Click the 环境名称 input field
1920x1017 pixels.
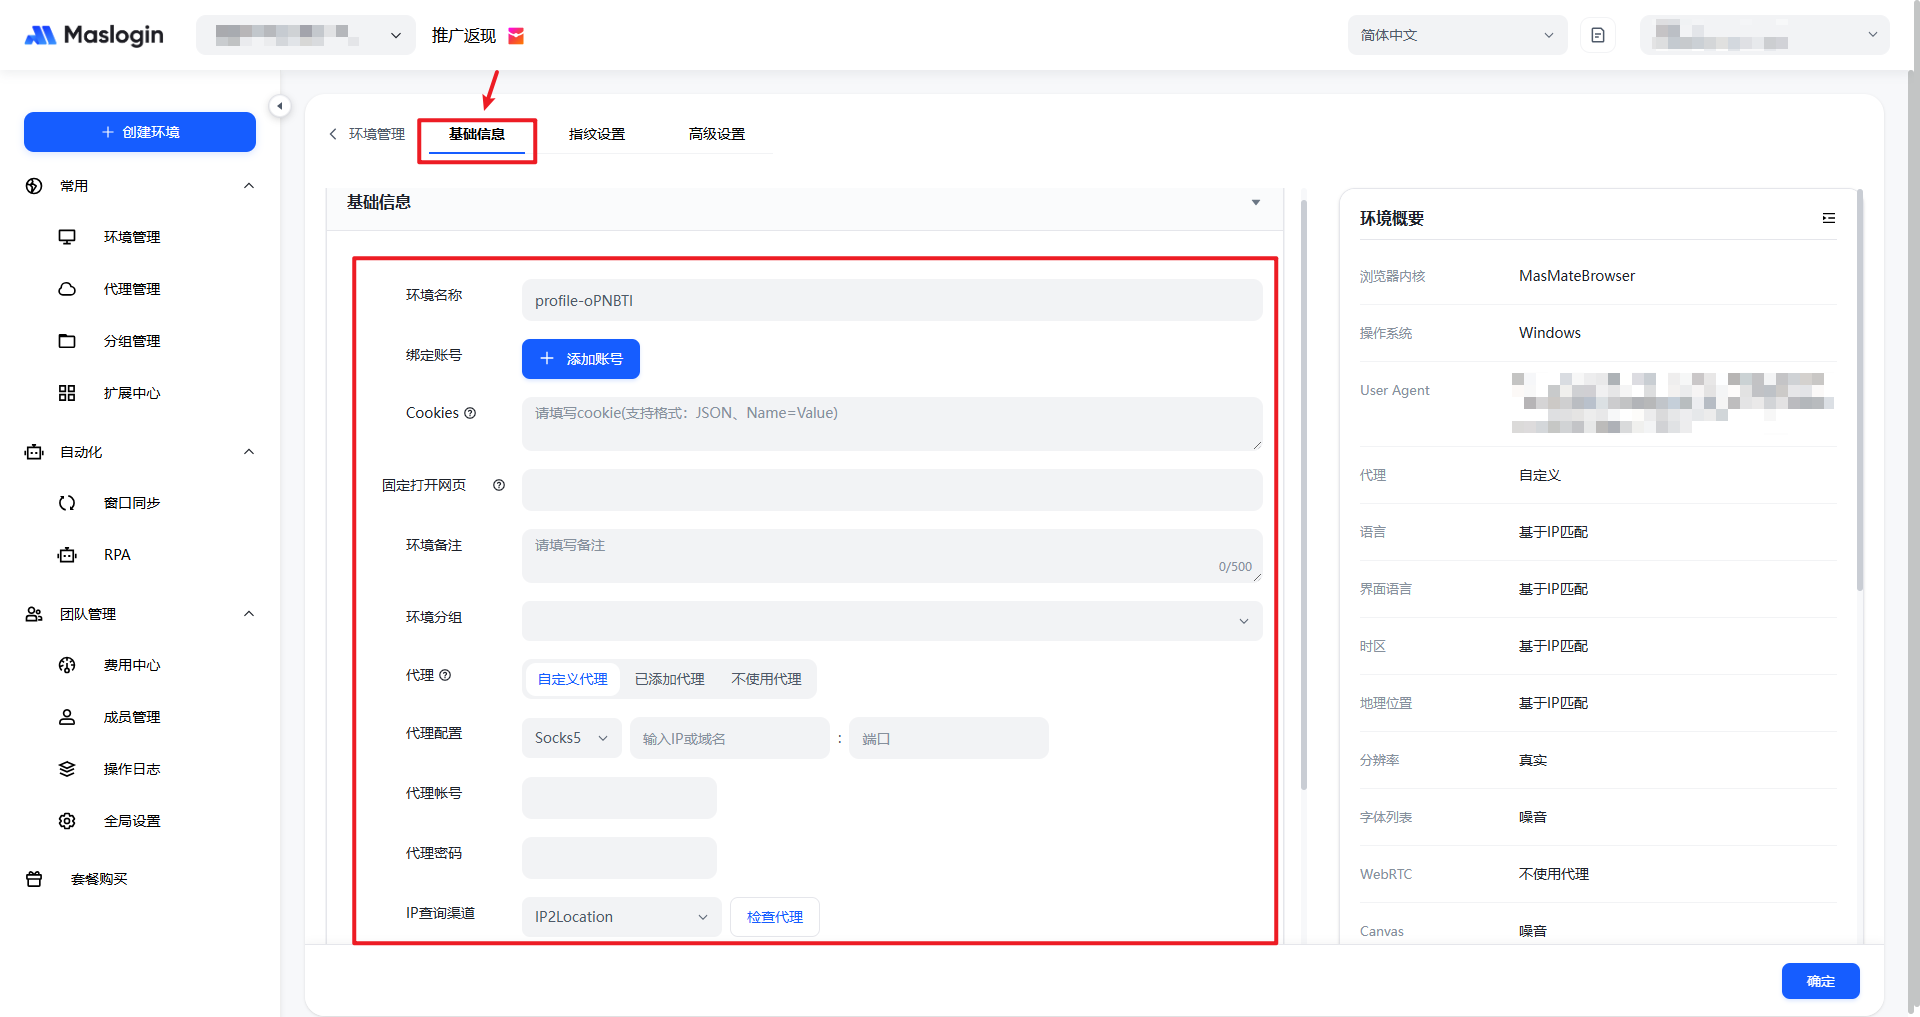(891, 301)
